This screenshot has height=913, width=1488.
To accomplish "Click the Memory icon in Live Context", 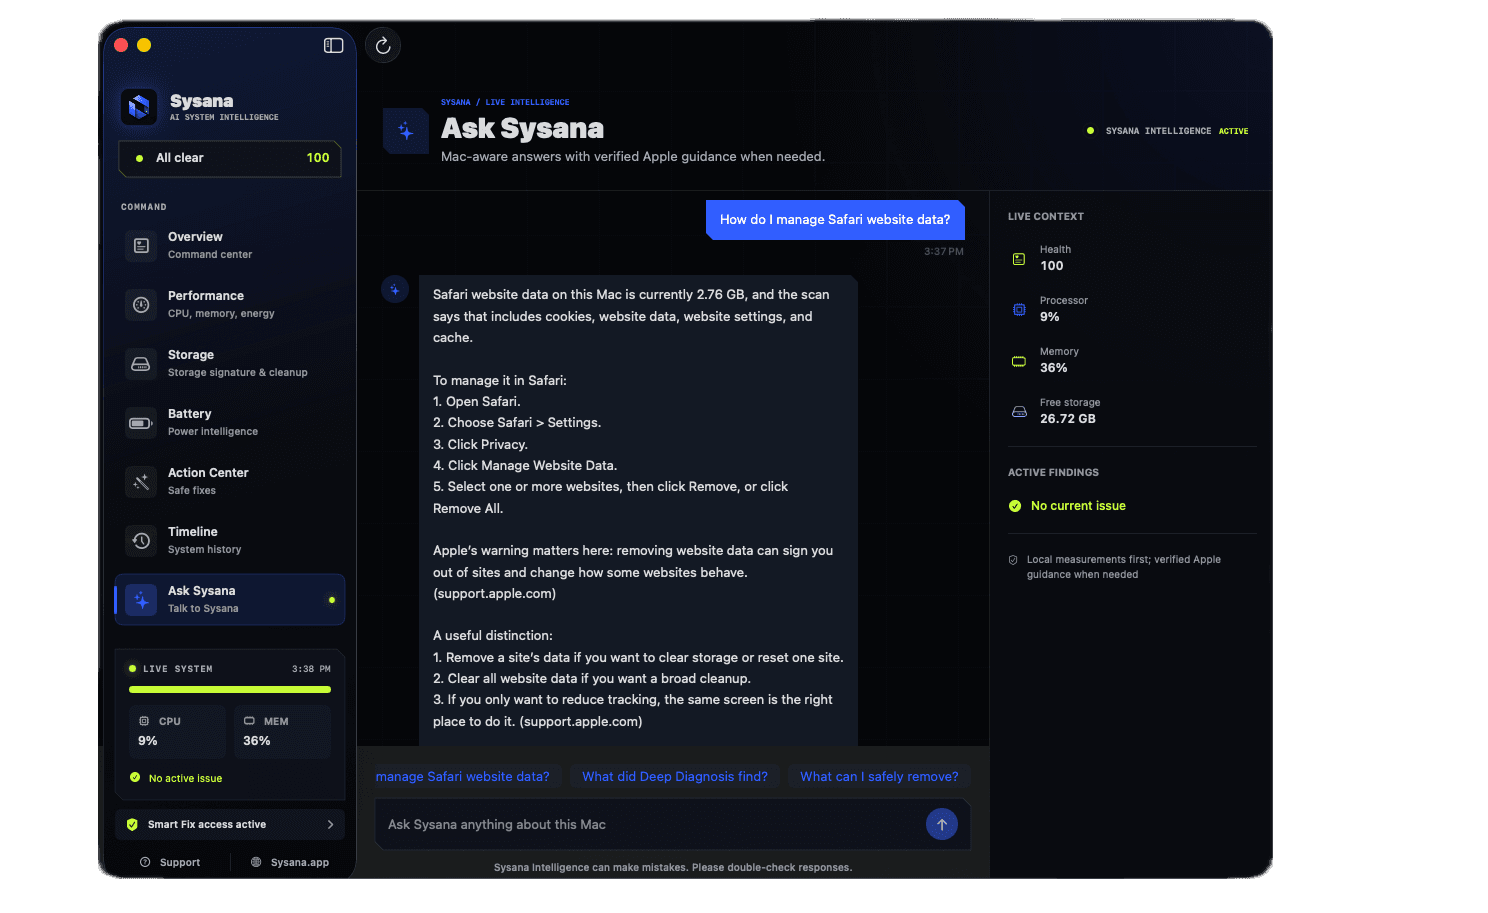I will click(1019, 360).
